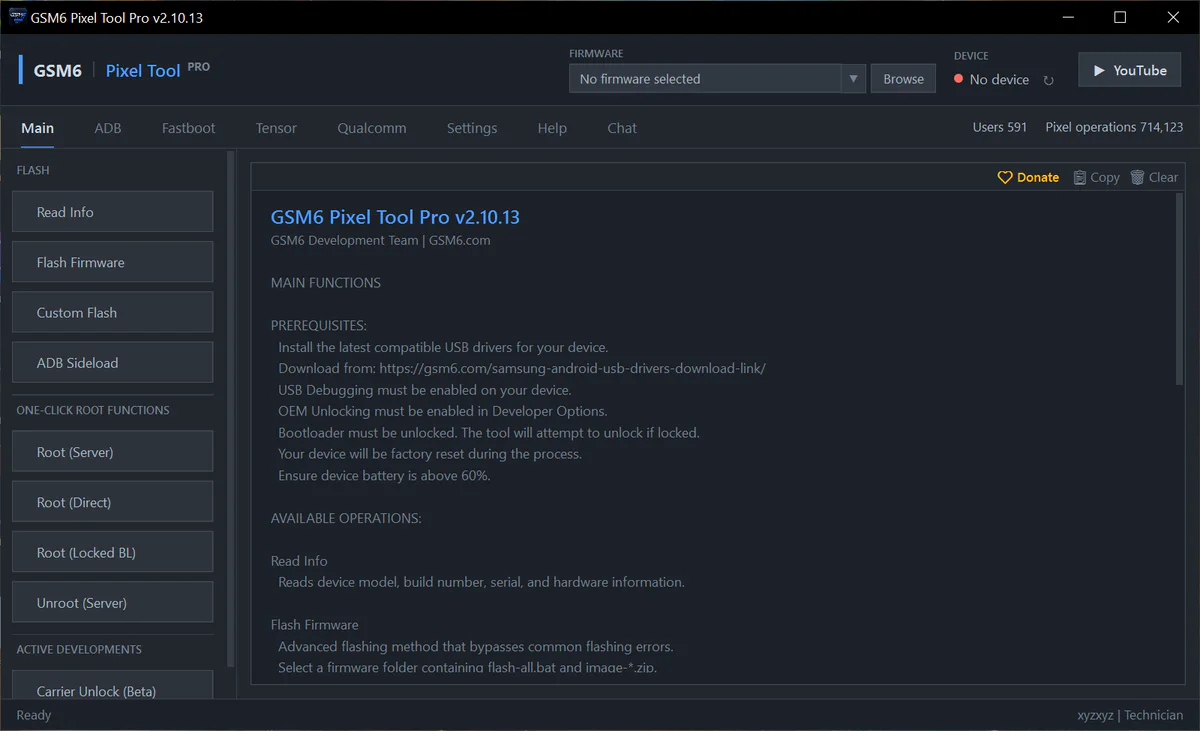Open the firmware dropdown arrow
This screenshot has width=1200, height=731.
853,79
